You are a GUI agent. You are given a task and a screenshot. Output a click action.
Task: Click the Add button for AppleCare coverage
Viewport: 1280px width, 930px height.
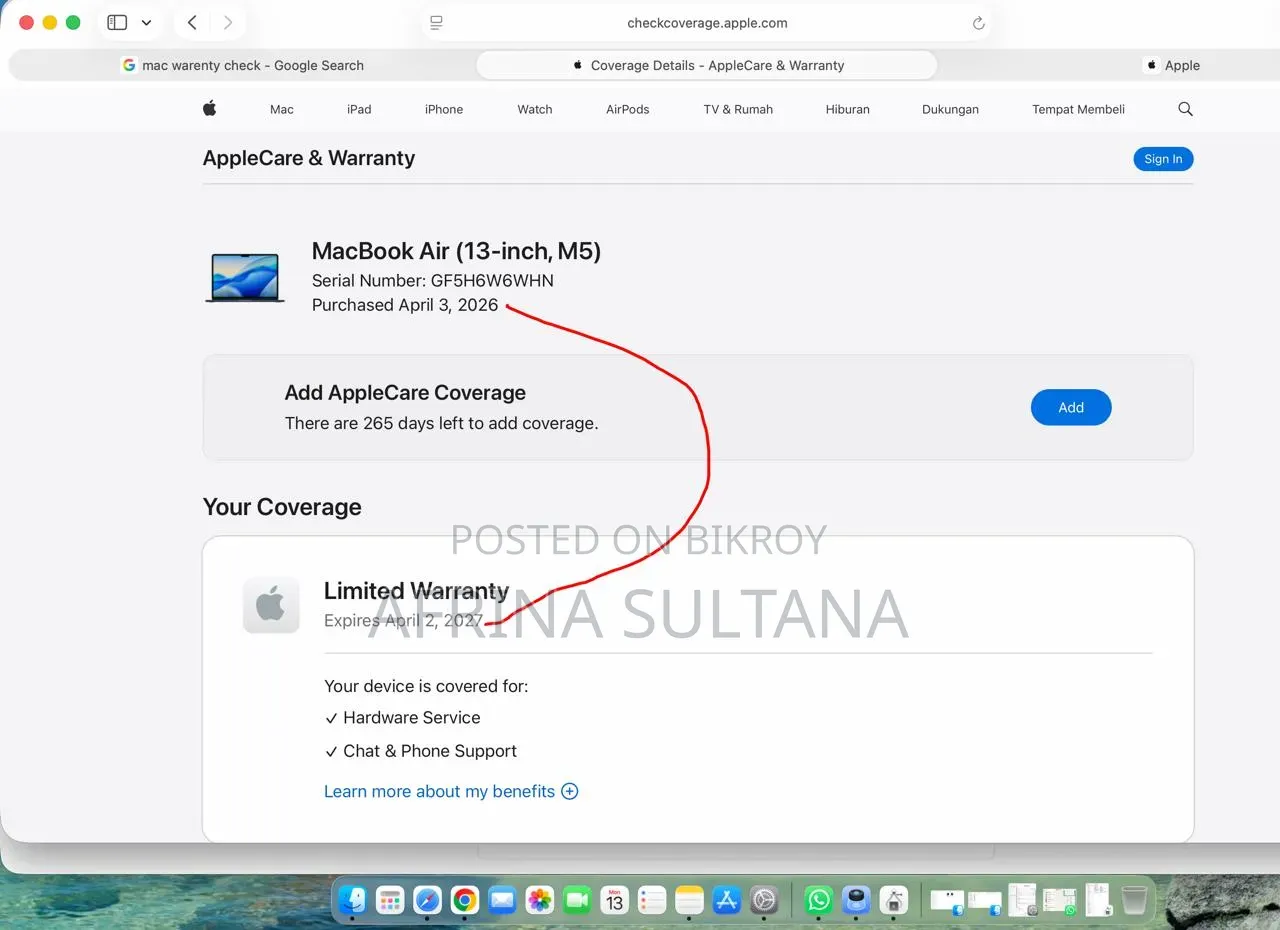(1071, 407)
